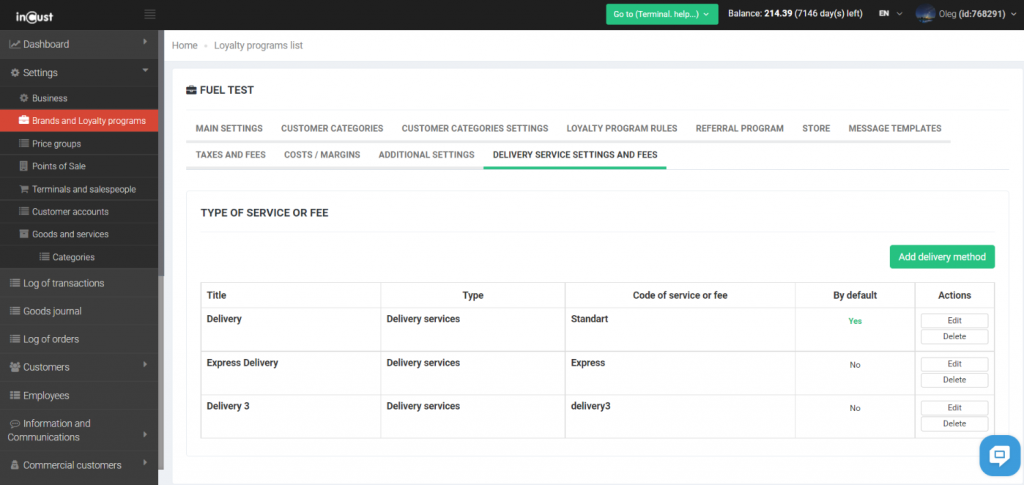Click the Business gear icon in sidebar

24,98
